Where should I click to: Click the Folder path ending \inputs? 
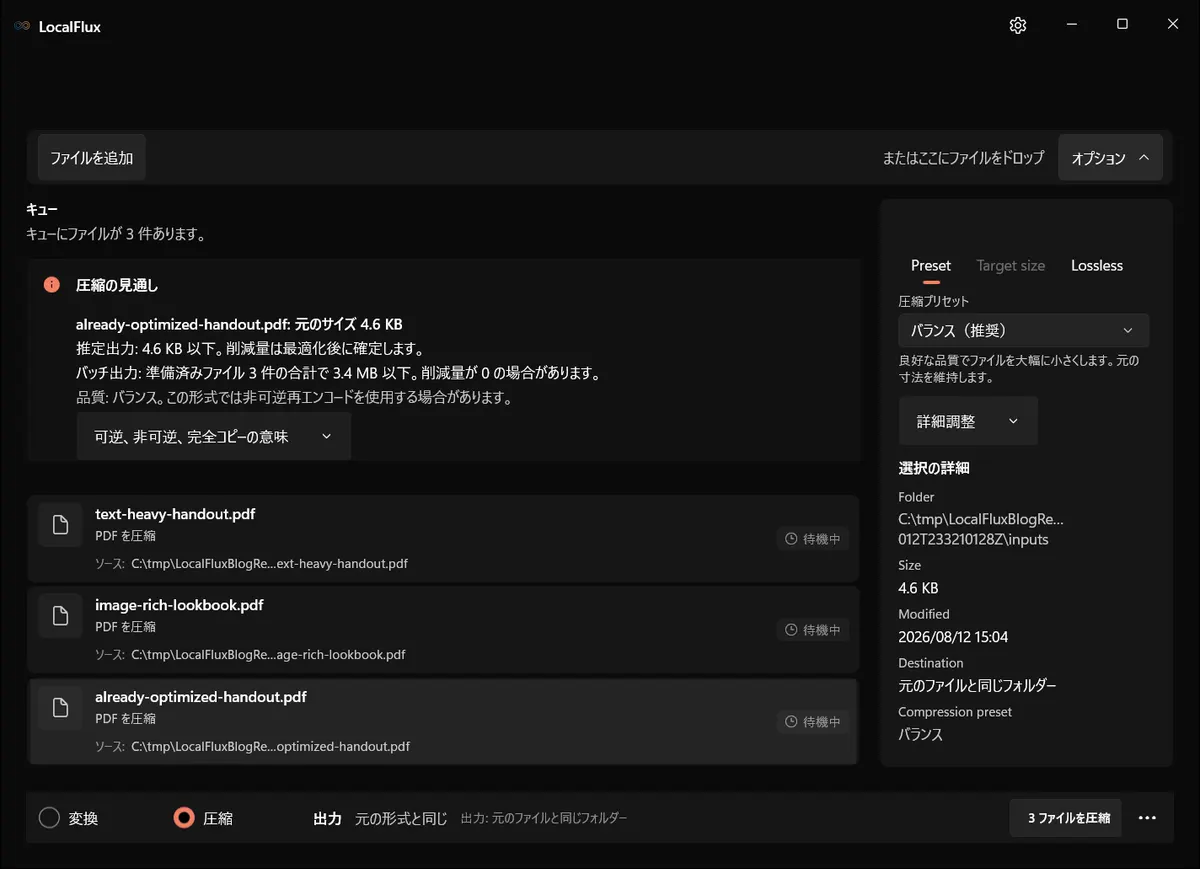pos(981,529)
